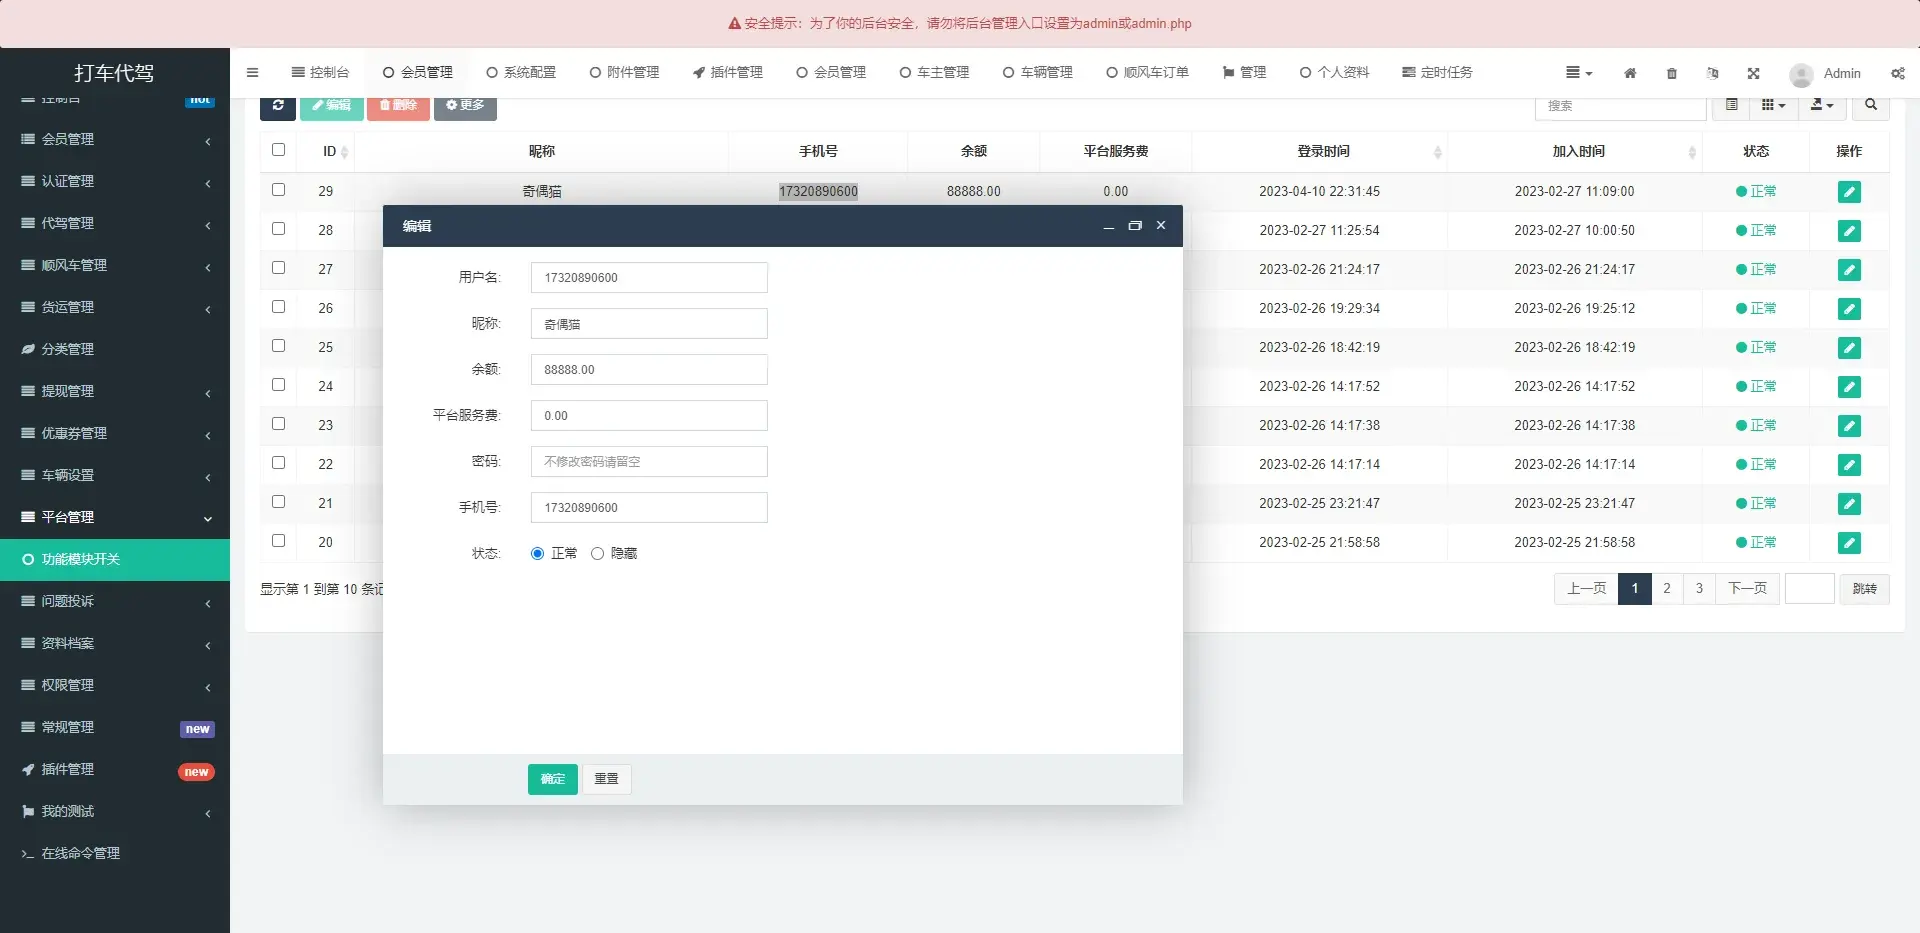Select the 正常 status radio button
Screen dimensions: 1920x933
pos(537,553)
